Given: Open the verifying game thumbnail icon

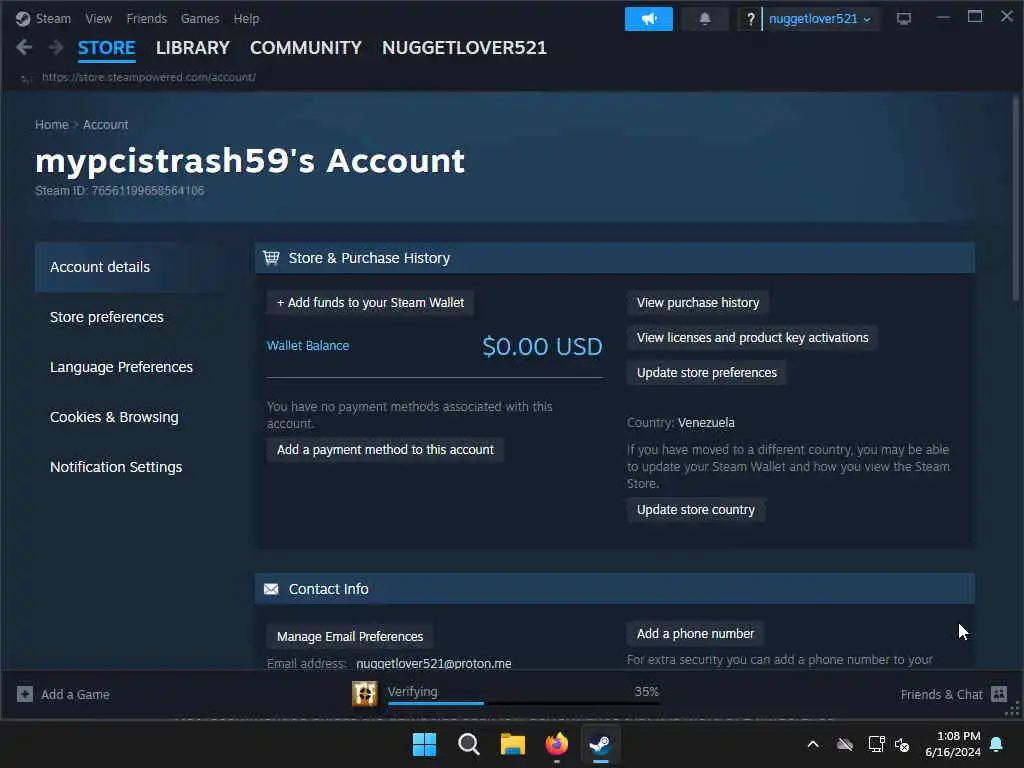Looking at the screenshot, I should (364, 694).
